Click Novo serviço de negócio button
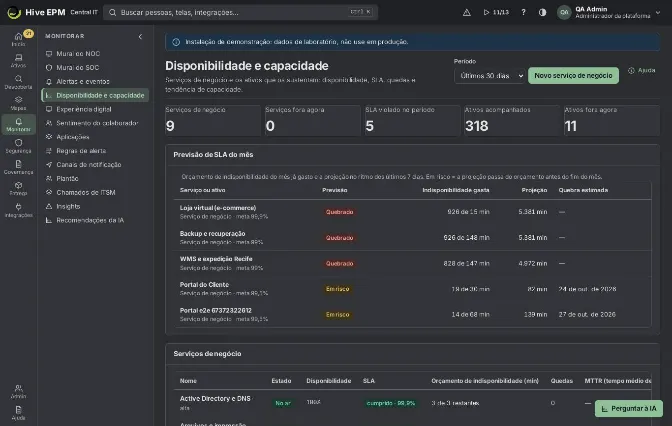Screen dimensions: 672x426 click(573, 75)
